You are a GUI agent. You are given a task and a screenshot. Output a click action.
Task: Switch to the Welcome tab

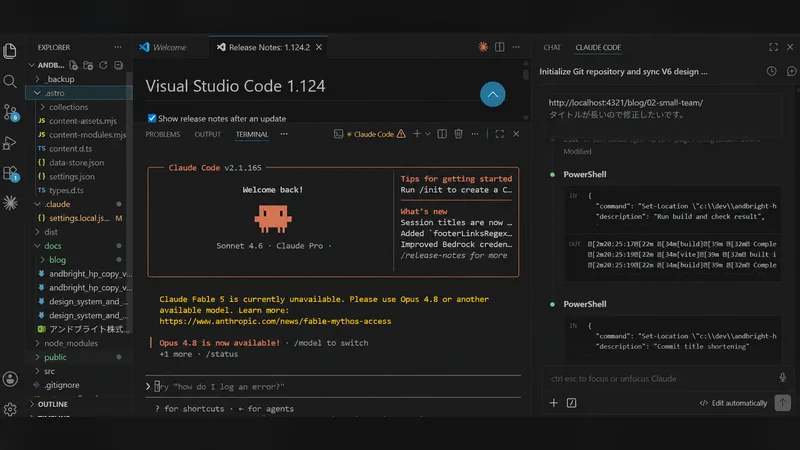[170, 47]
